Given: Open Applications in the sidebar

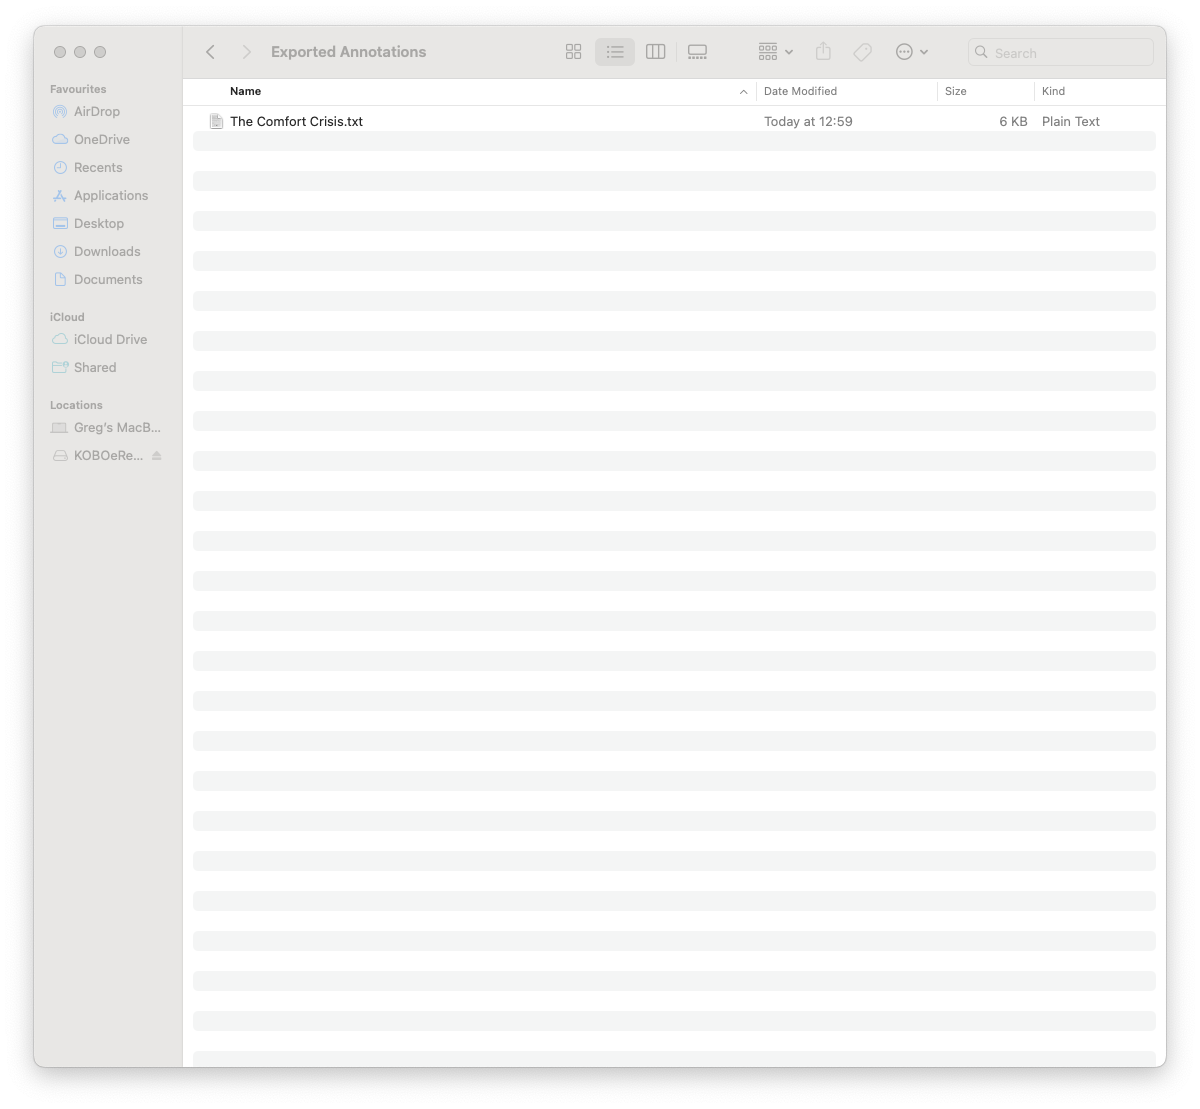Looking at the screenshot, I should pyautogui.click(x=111, y=196).
